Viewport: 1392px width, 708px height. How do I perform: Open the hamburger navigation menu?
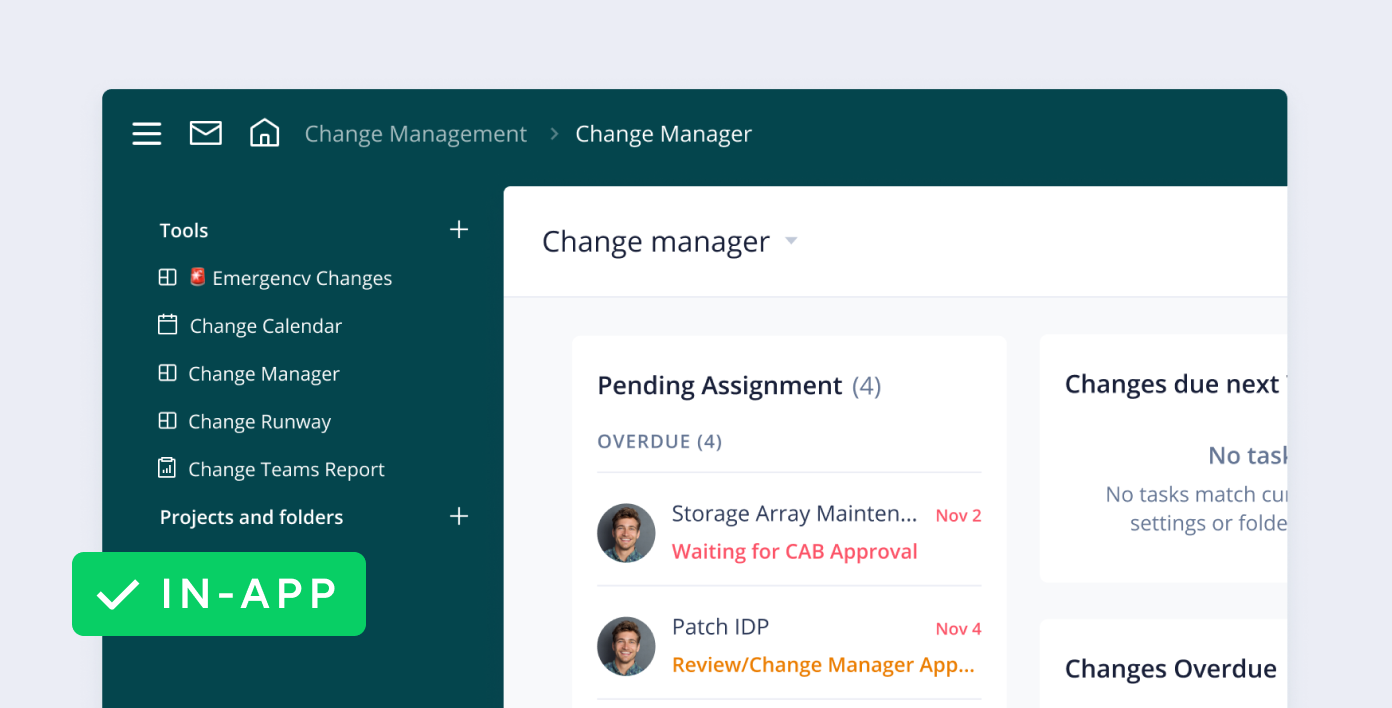[x=146, y=133]
